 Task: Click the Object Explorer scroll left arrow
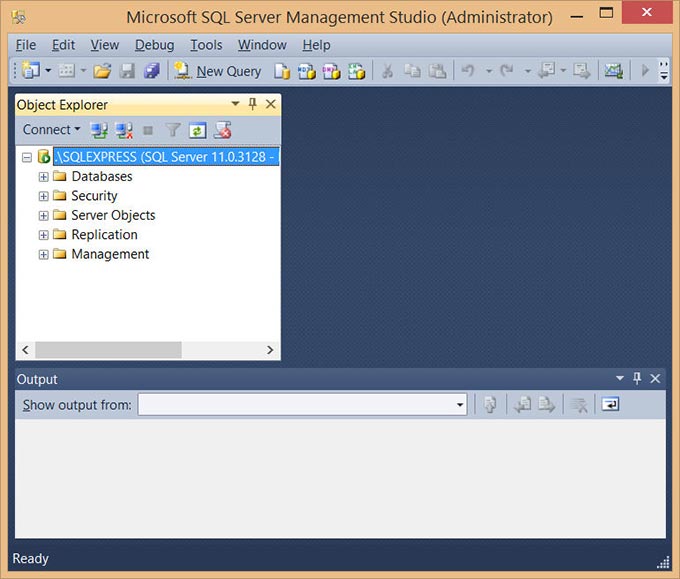25,350
